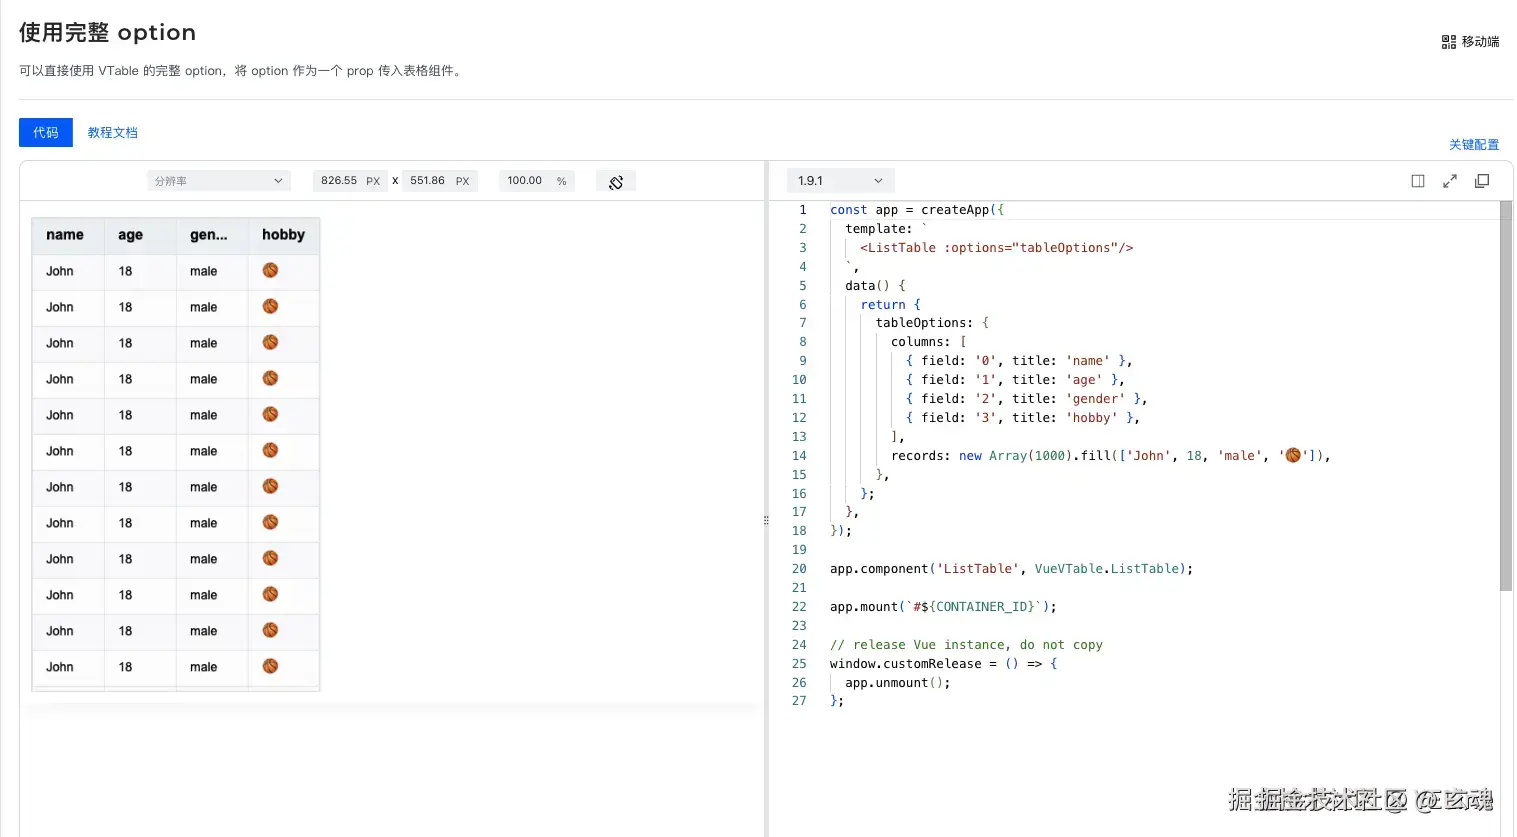Click the pane divider drag handle
This screenshot has height=837, width=1517.
766,520
